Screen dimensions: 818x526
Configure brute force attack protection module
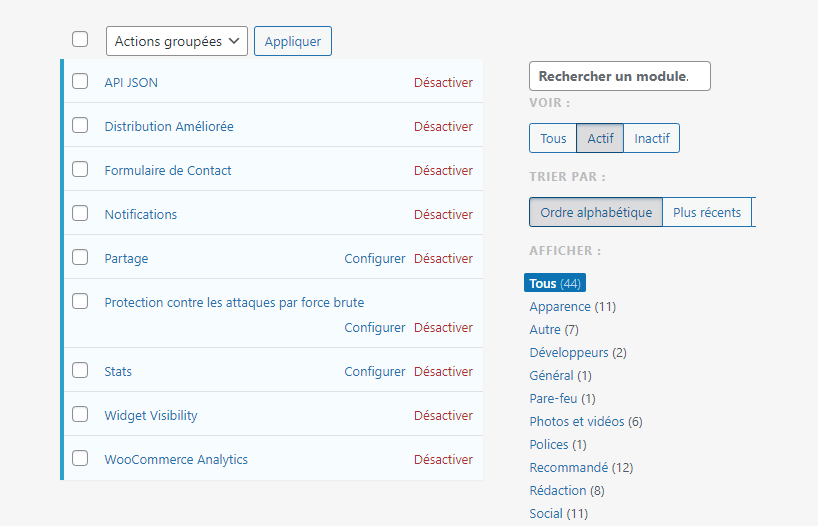(x=375, y=327)
